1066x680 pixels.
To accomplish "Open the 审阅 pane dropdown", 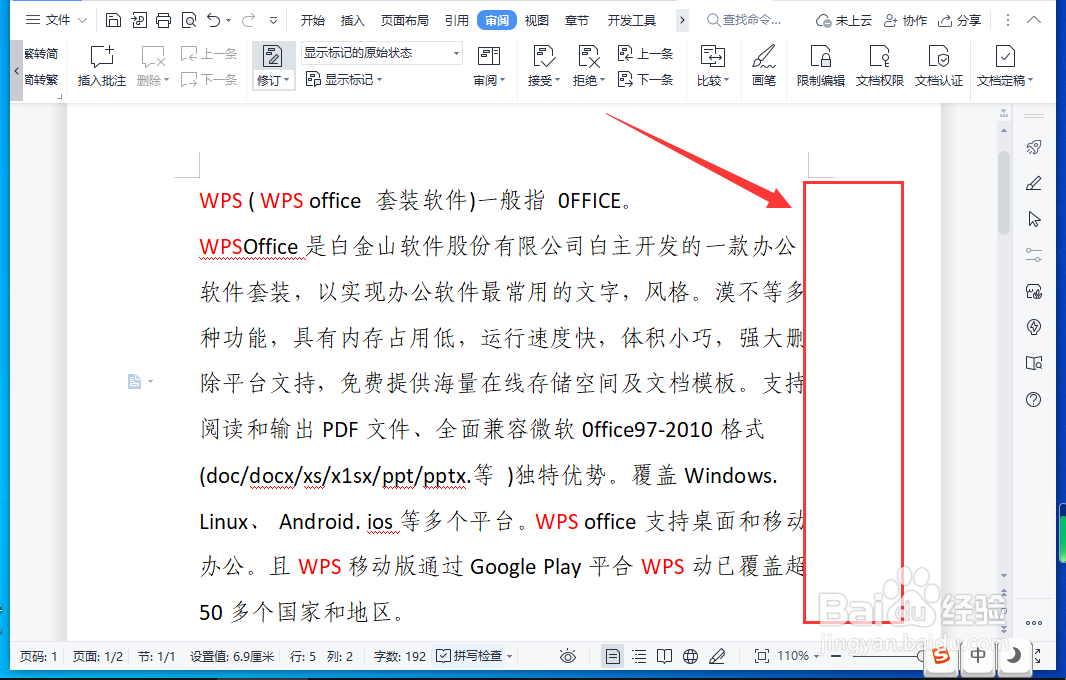I will click(x=489, y=65).
